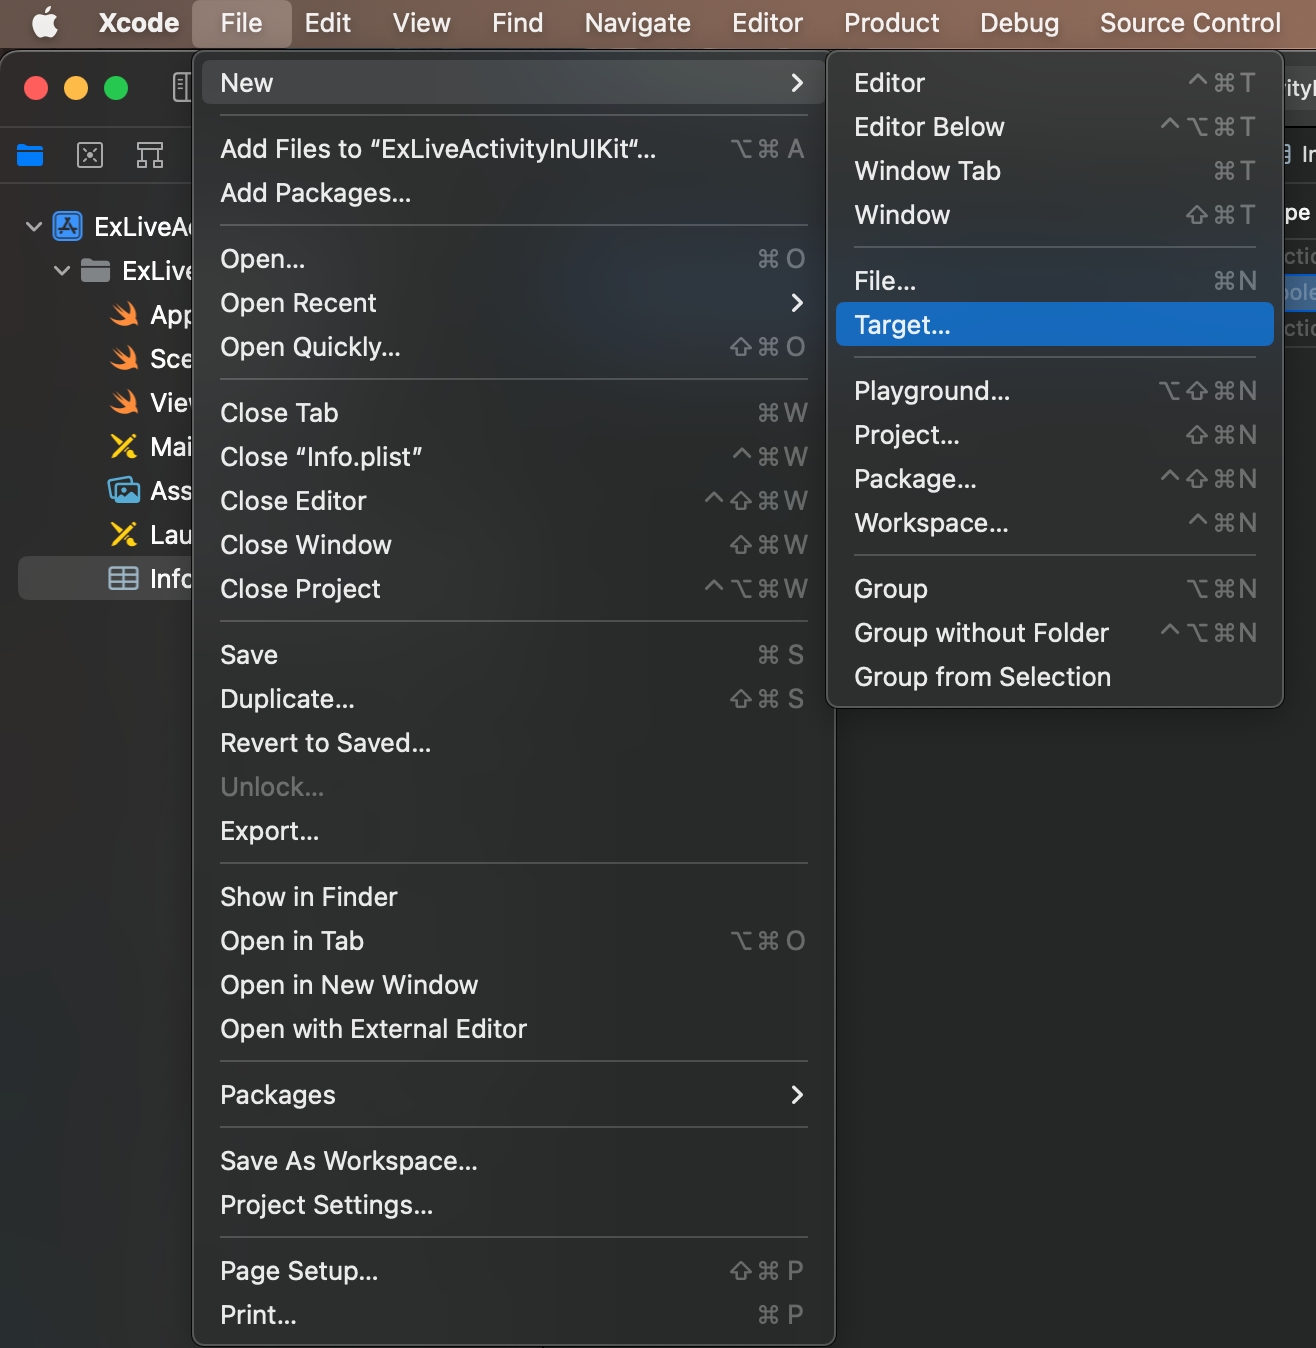Image resolution: width=1316 pixels, height=1348 pixels.
Task: Select the Assets catalog icon
Action: 124,491
